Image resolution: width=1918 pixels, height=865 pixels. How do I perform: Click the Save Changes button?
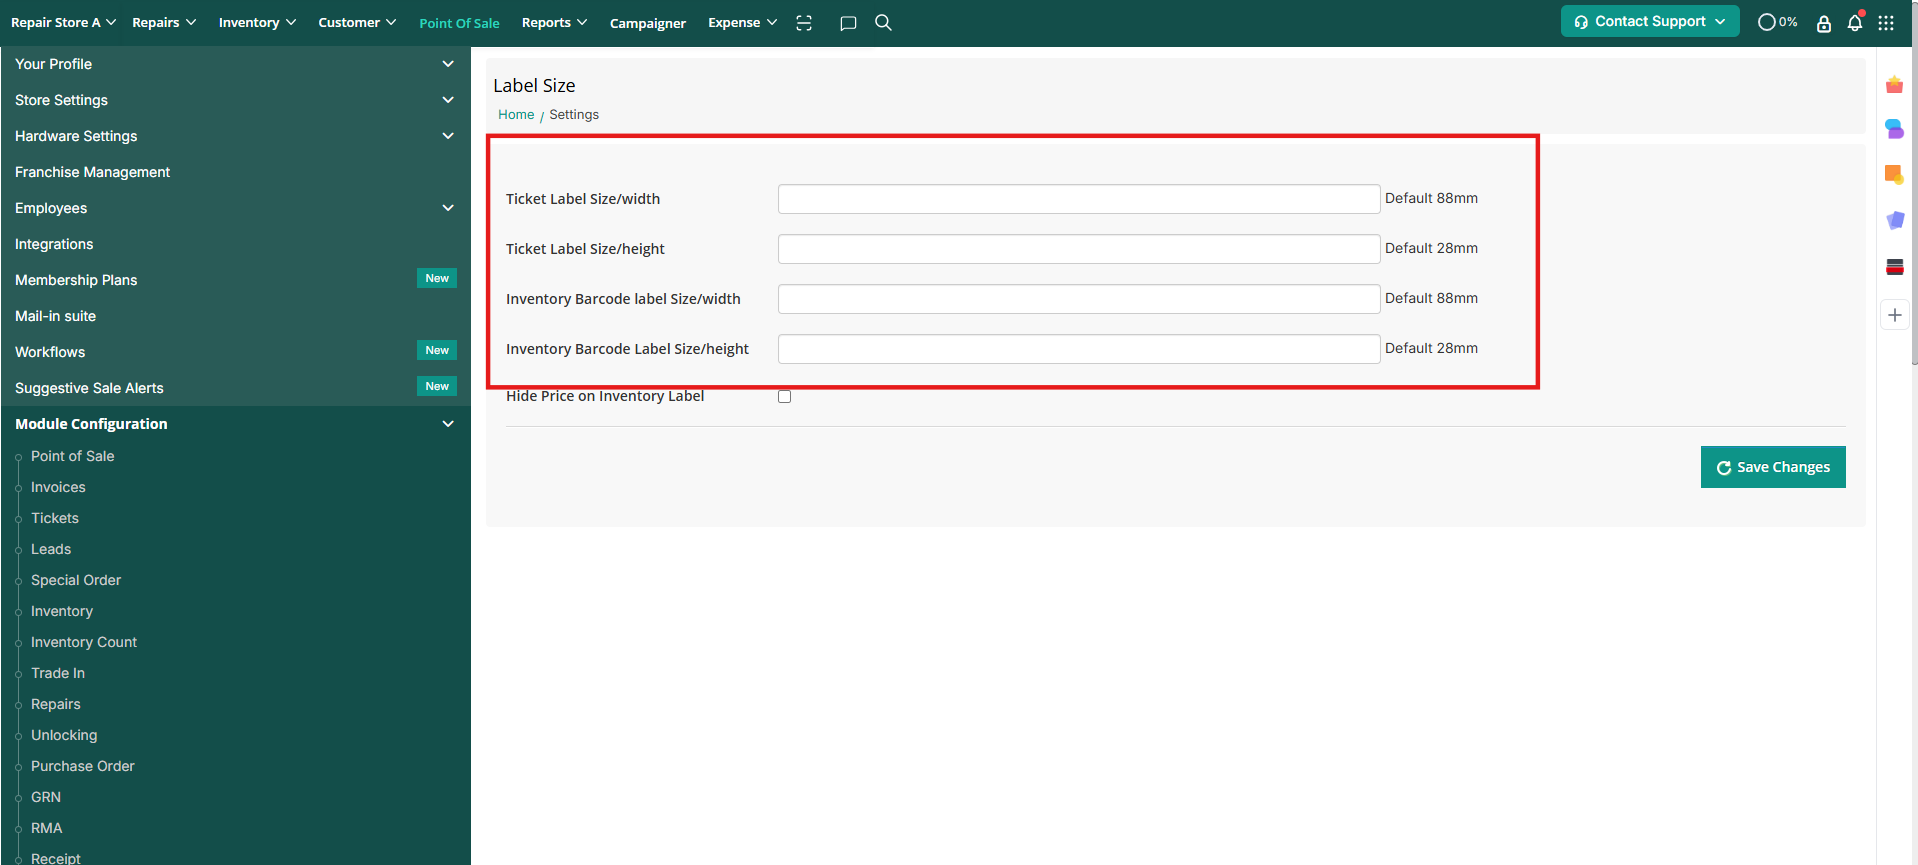(x=1772, y=467)
